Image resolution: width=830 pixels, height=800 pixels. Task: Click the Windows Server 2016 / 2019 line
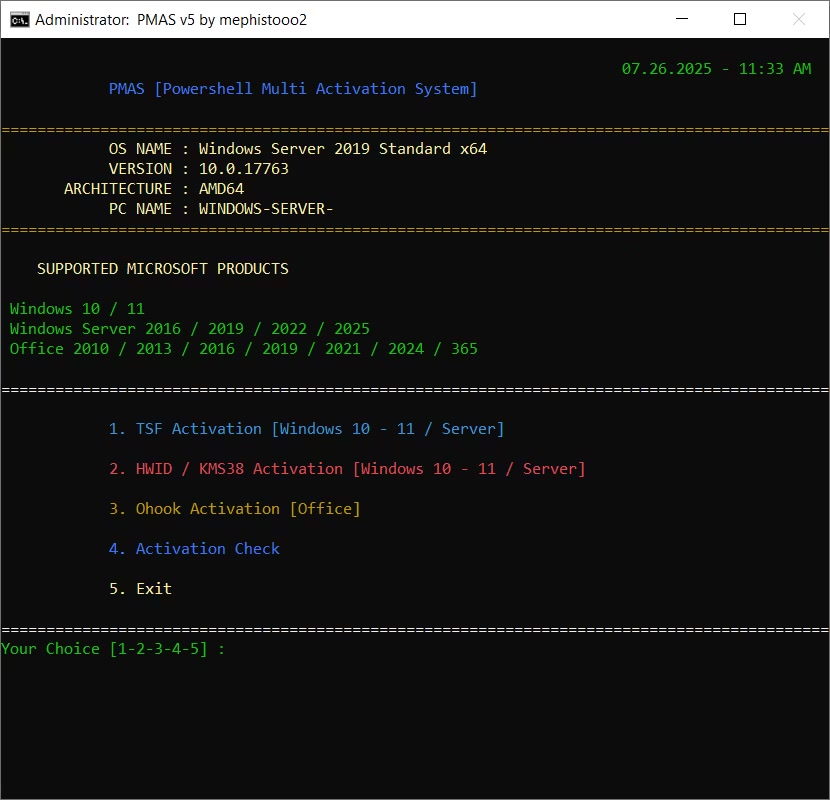point(189,329)
